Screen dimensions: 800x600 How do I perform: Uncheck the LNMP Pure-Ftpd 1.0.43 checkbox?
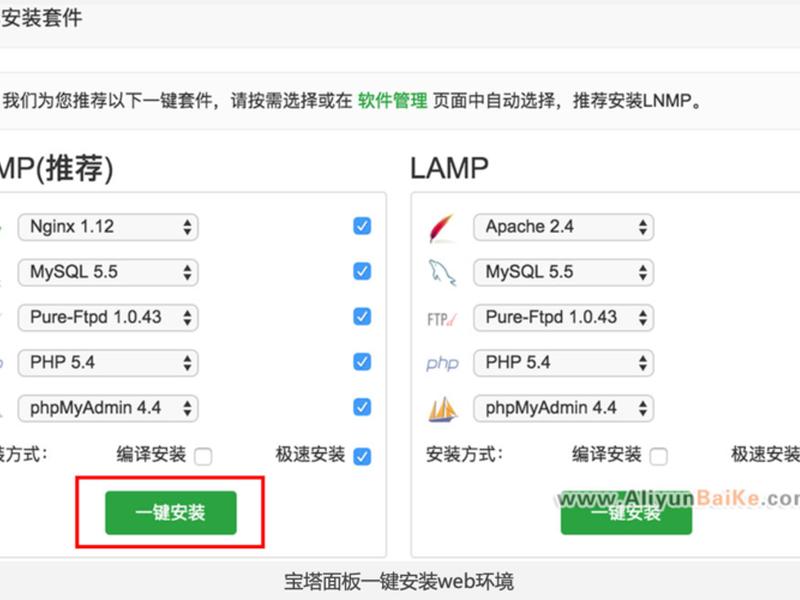(362, 317)
